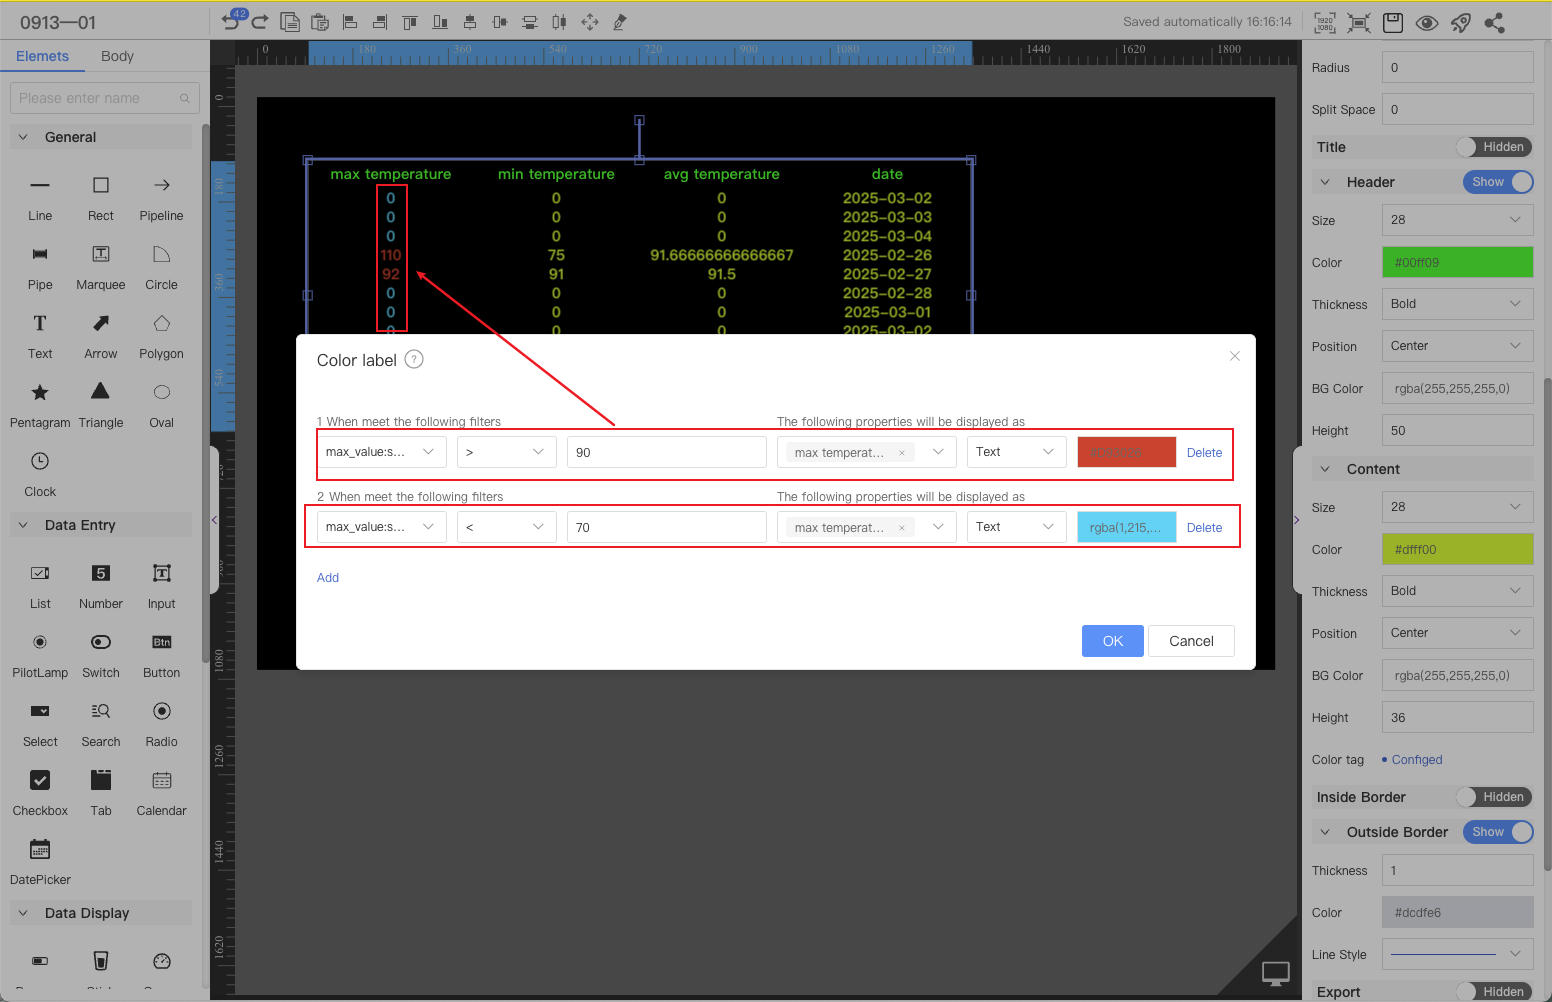Pick the Pentagram star shape
This screenshot has width=1552, height=1002.
point(40,393)
